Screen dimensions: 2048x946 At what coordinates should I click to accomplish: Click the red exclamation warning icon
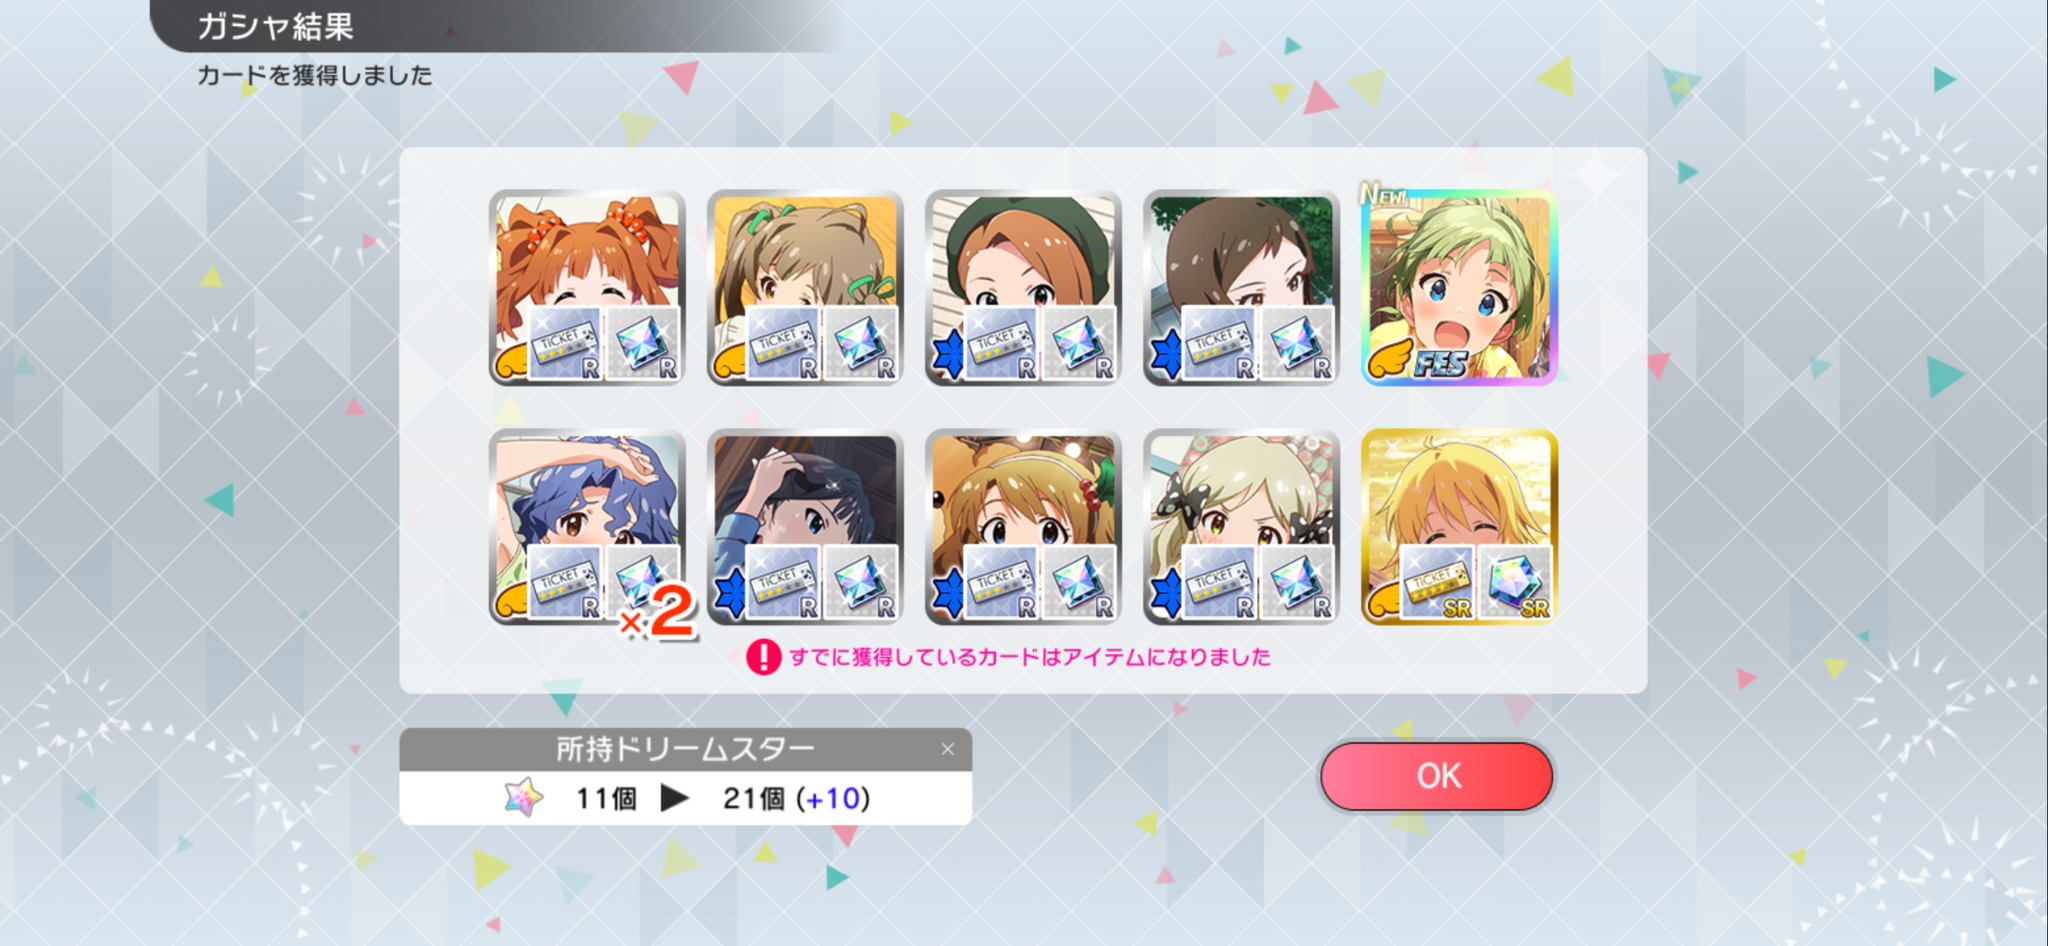(763, 657)
